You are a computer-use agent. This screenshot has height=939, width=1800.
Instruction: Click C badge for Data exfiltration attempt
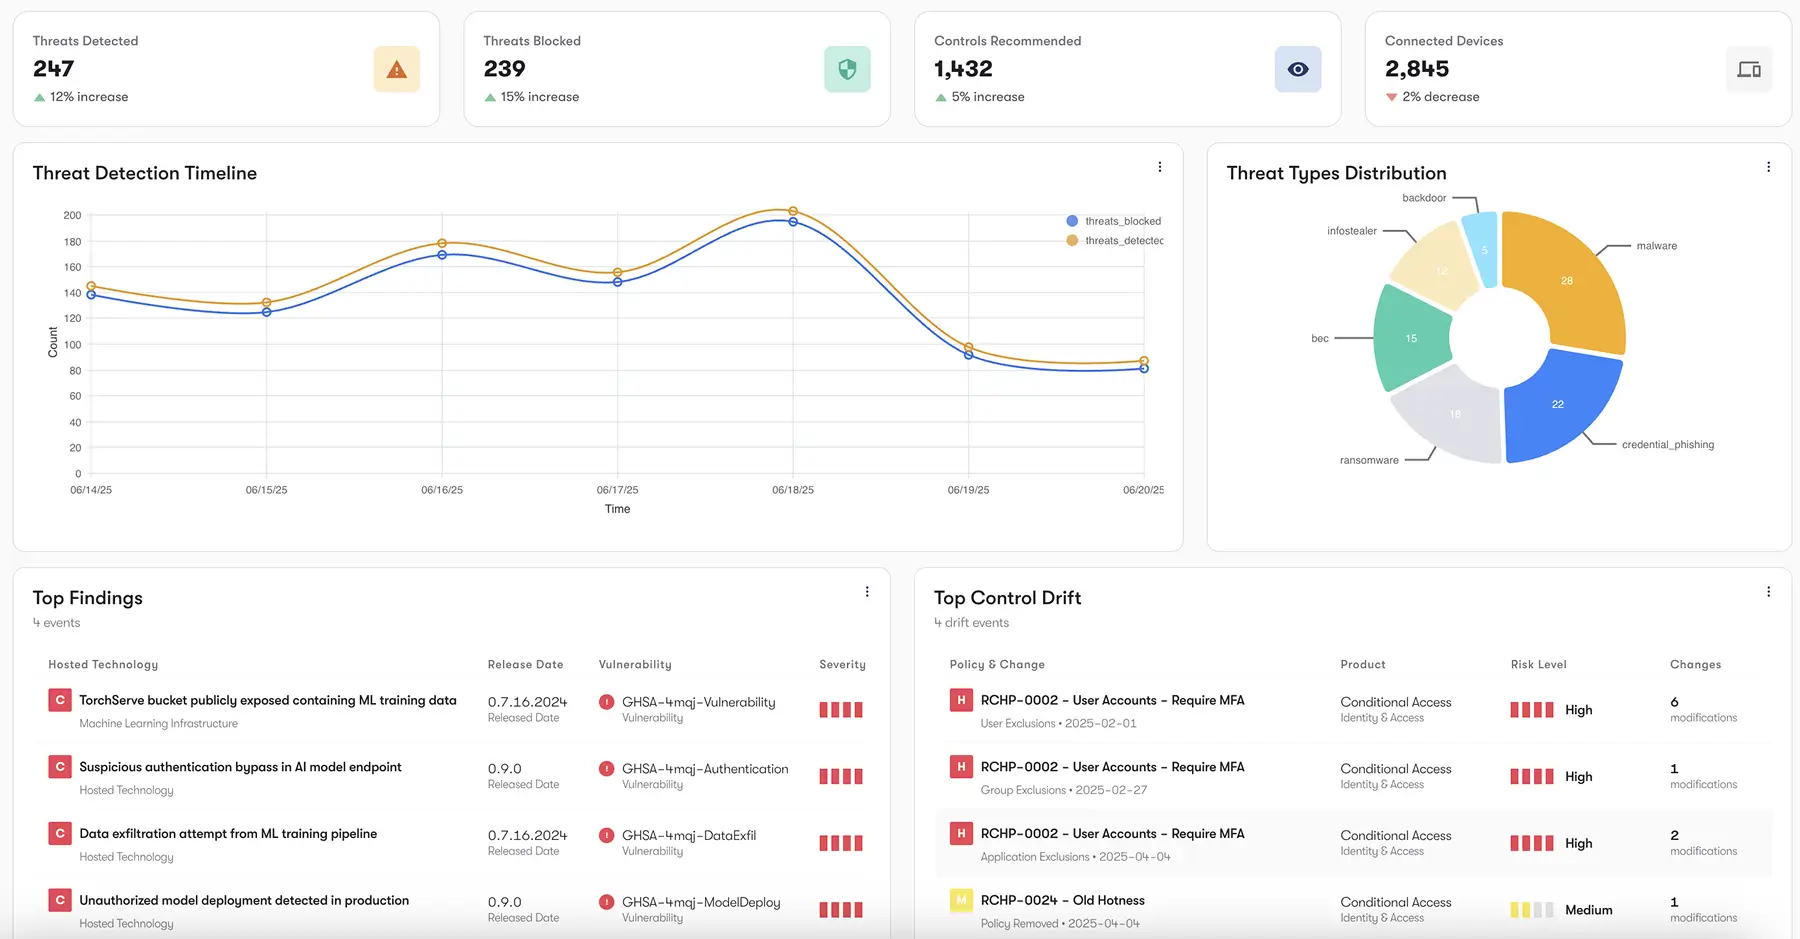click(60, 833)
